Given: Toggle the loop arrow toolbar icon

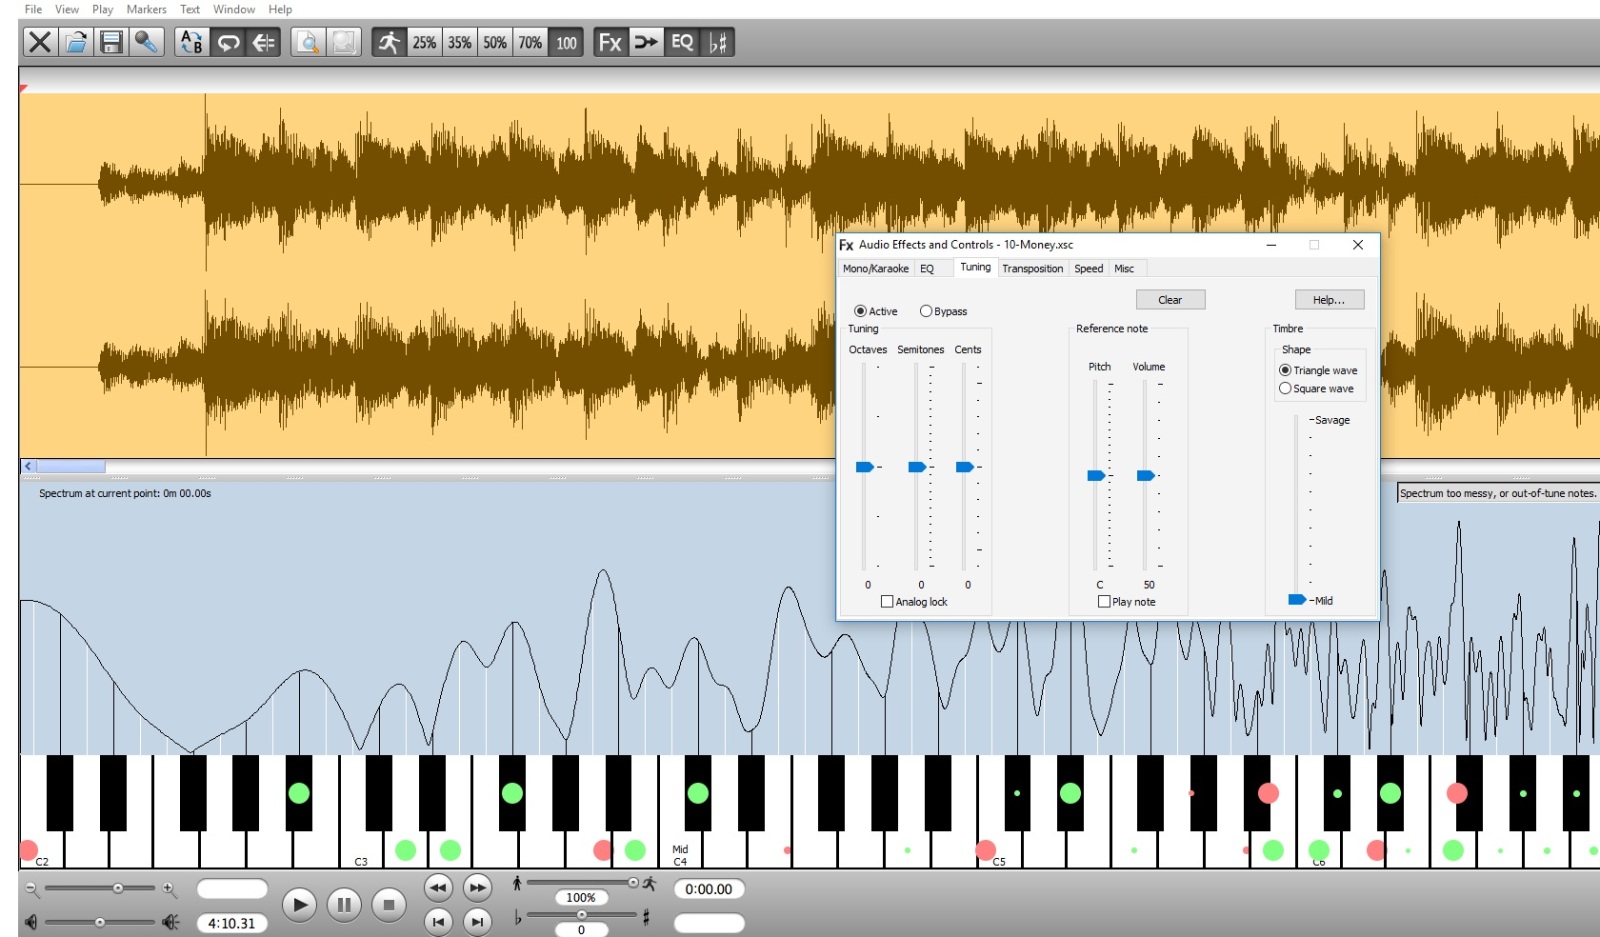Looking at the screenshot, I should [228, 42].
